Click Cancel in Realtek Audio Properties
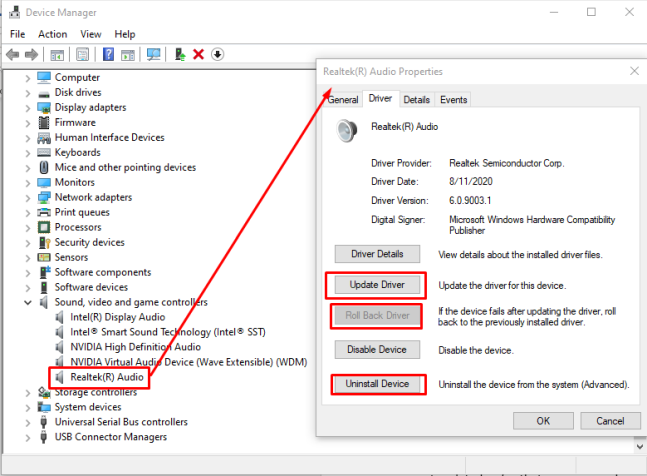Viewport: 647px width, 476px height. click(x=610, y=421)
